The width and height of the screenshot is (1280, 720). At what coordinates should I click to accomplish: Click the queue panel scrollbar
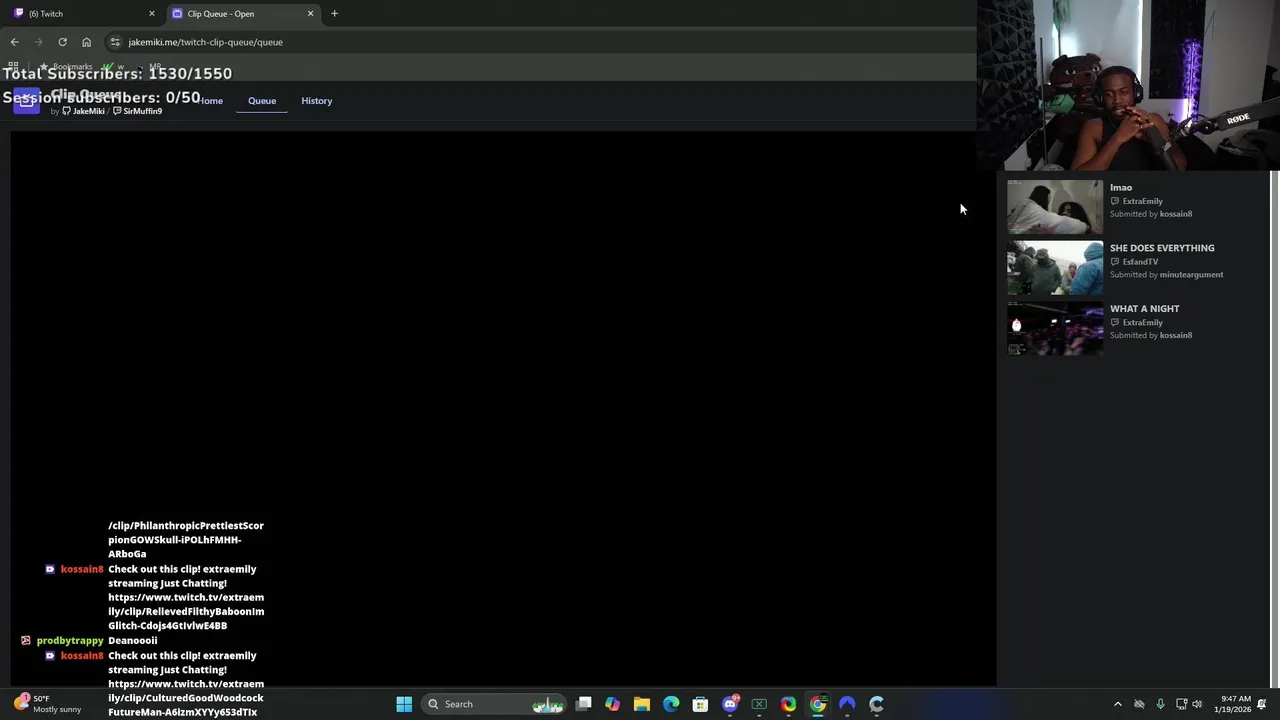pos(1274,428)
